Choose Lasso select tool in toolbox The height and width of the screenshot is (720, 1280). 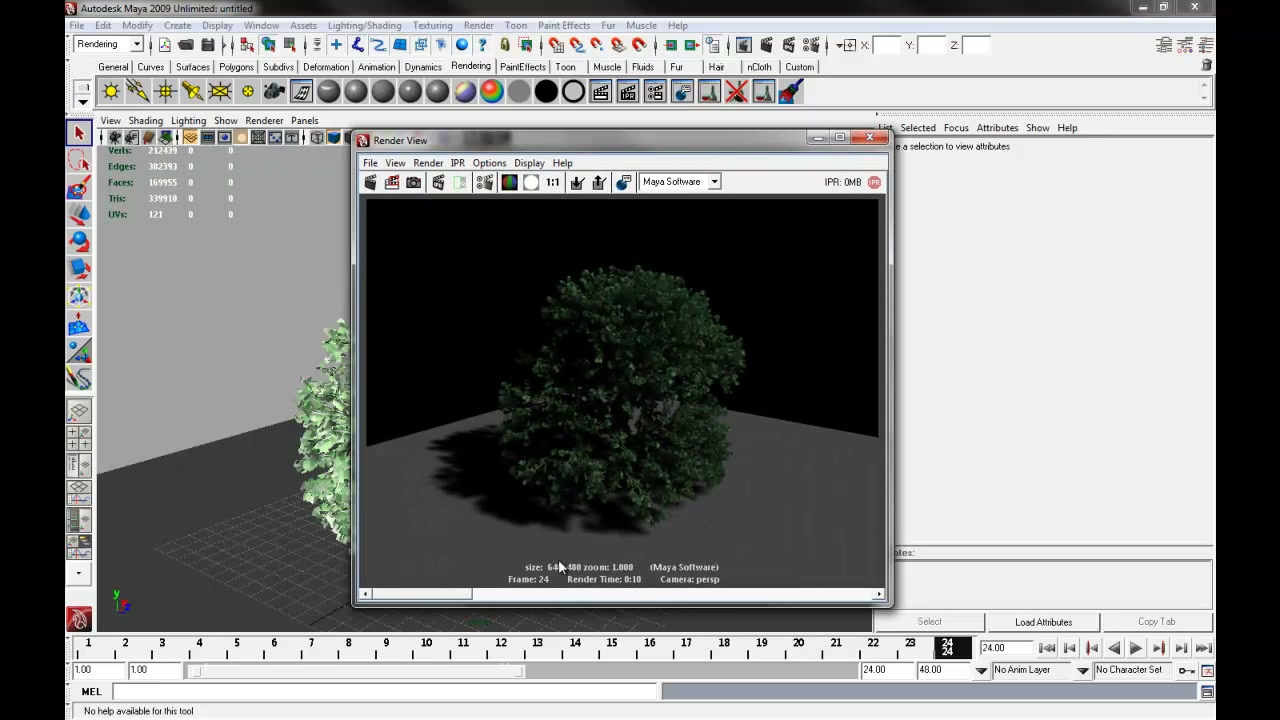[x=79, y=160]
